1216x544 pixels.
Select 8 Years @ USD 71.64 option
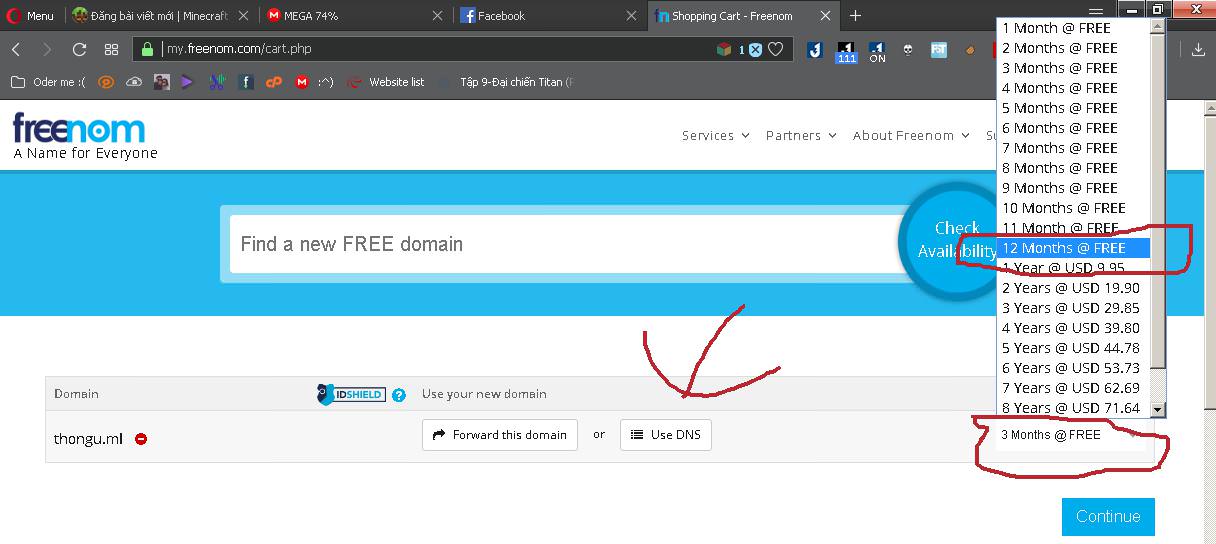[x=1074, y=408]
